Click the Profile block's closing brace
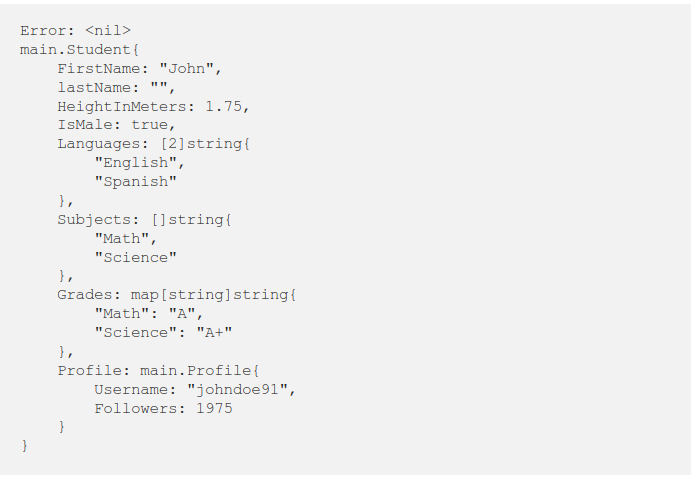This screenshot has height=480, width=691. (x=62, y=427)
